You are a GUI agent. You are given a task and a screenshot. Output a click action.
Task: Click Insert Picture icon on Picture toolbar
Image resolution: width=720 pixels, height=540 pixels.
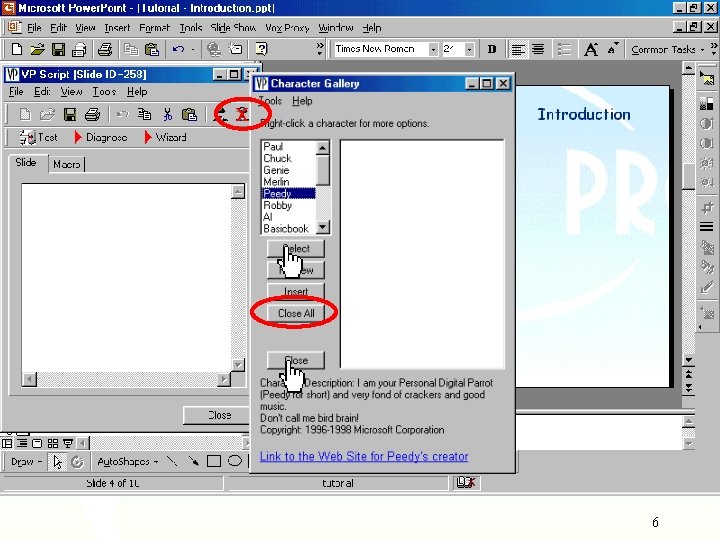[x=707, y=79]
